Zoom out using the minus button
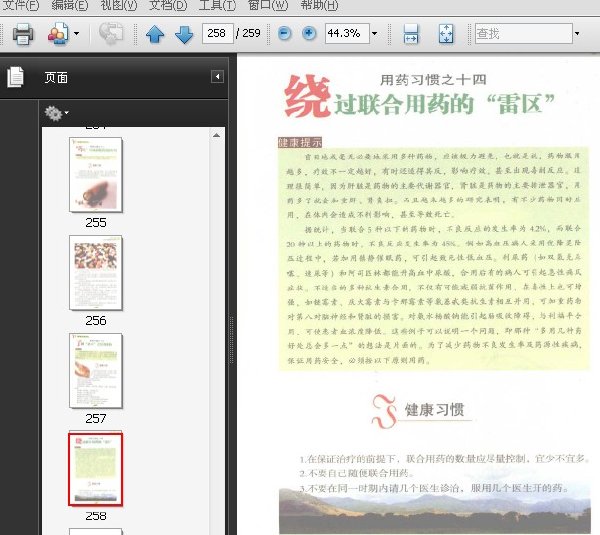This screenshot has width=600, height=535. tap(284, 33)
